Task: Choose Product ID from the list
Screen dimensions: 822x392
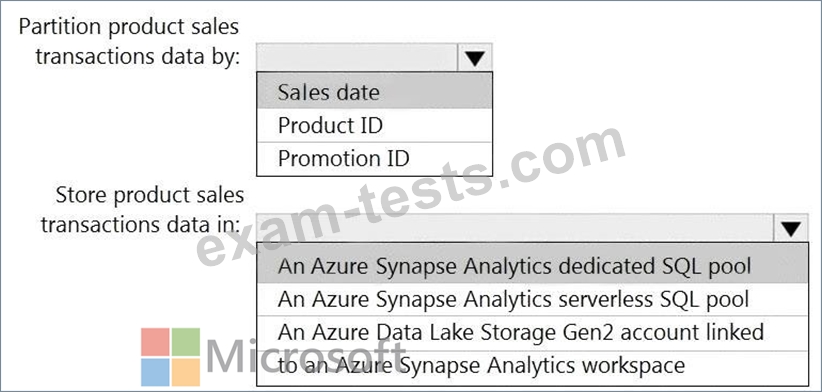Action: (374, 125)
